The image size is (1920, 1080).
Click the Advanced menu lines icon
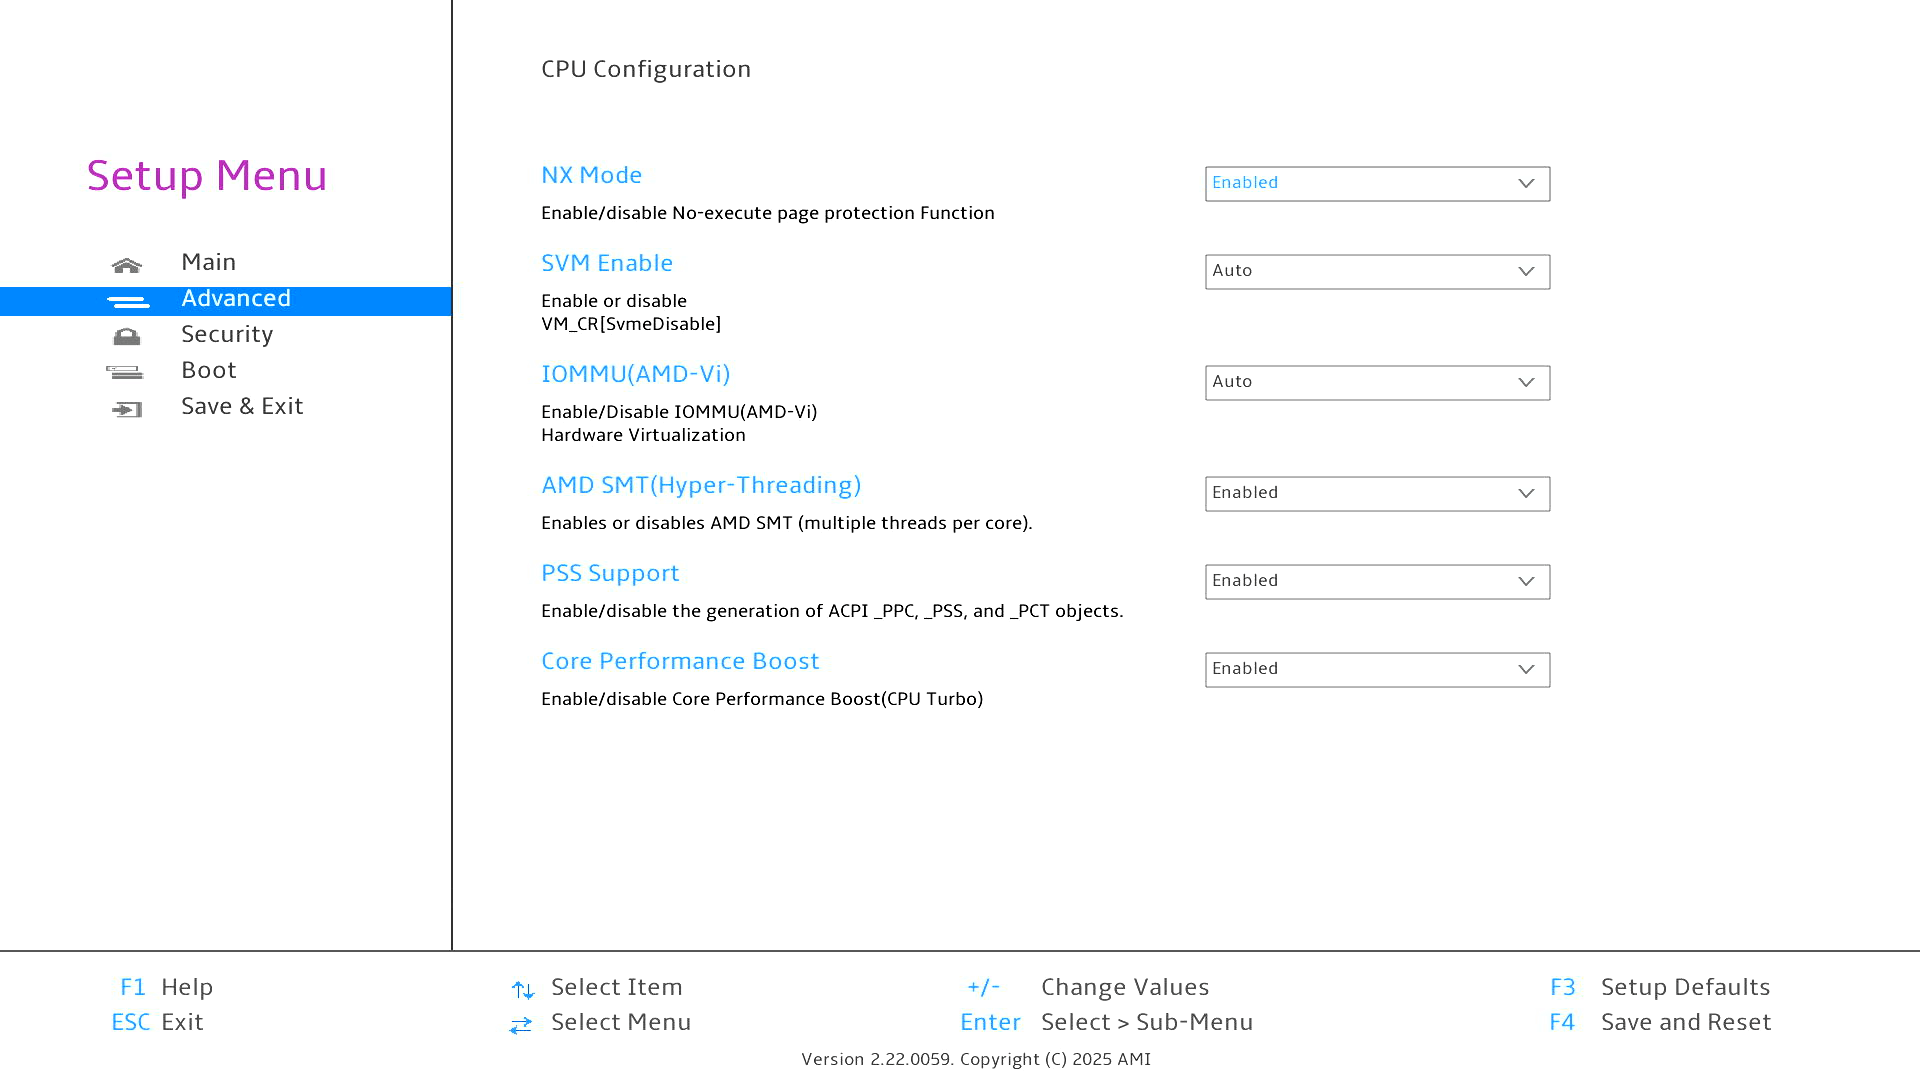point(128,301)
